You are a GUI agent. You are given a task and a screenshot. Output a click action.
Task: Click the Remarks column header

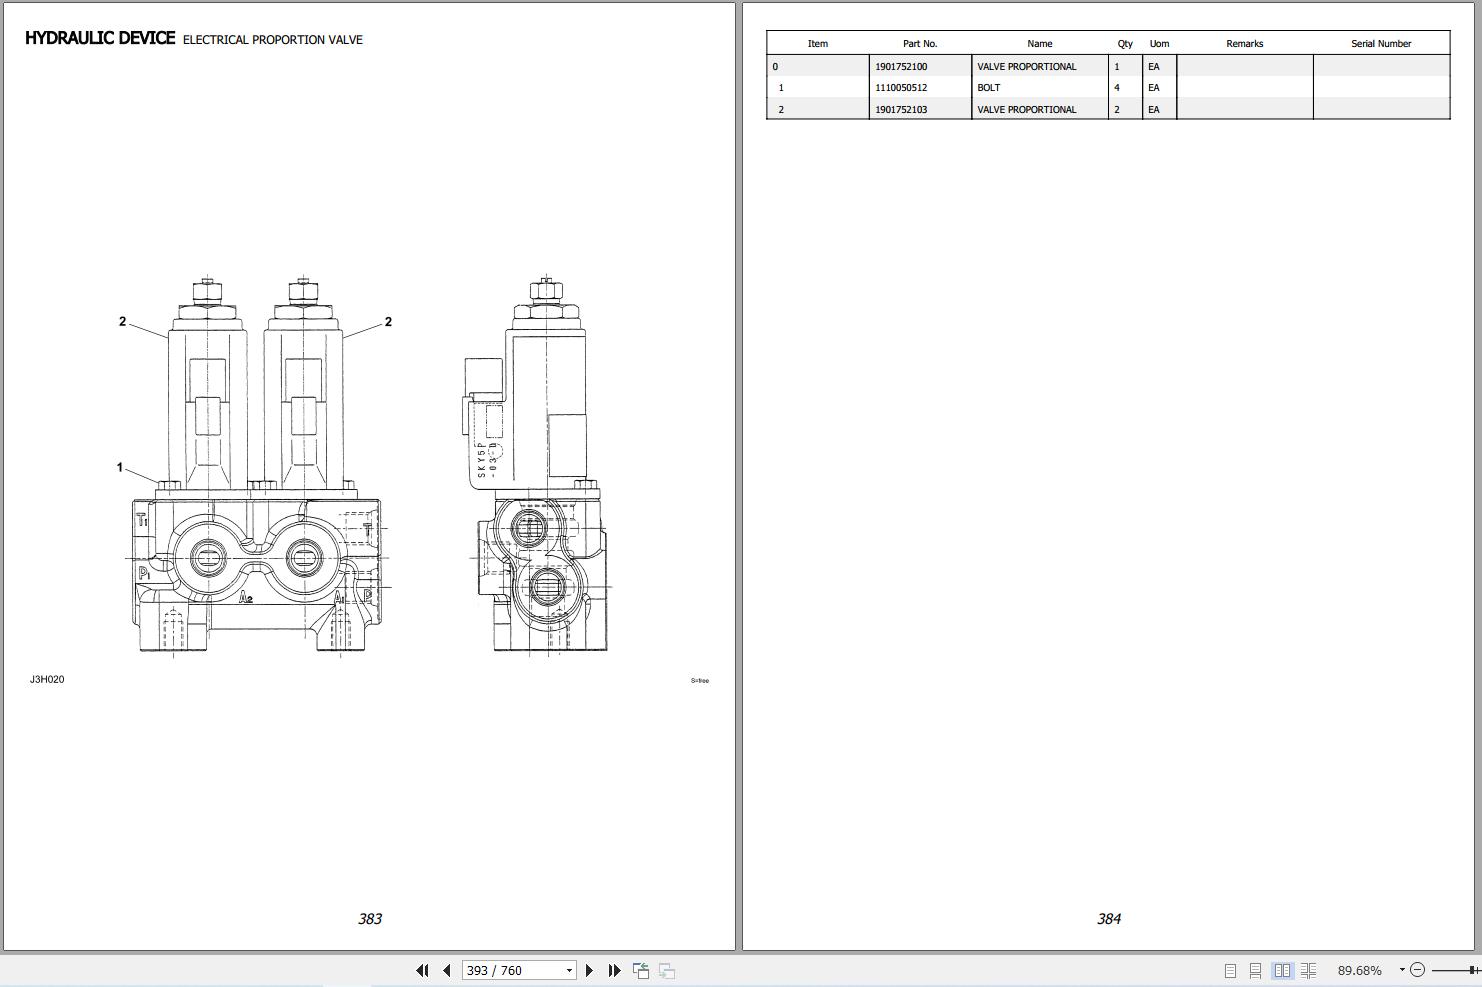[1244, 44]
